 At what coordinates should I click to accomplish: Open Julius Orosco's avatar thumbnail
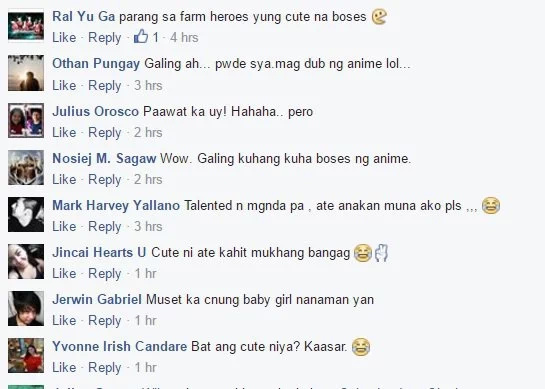pos(26,120)
